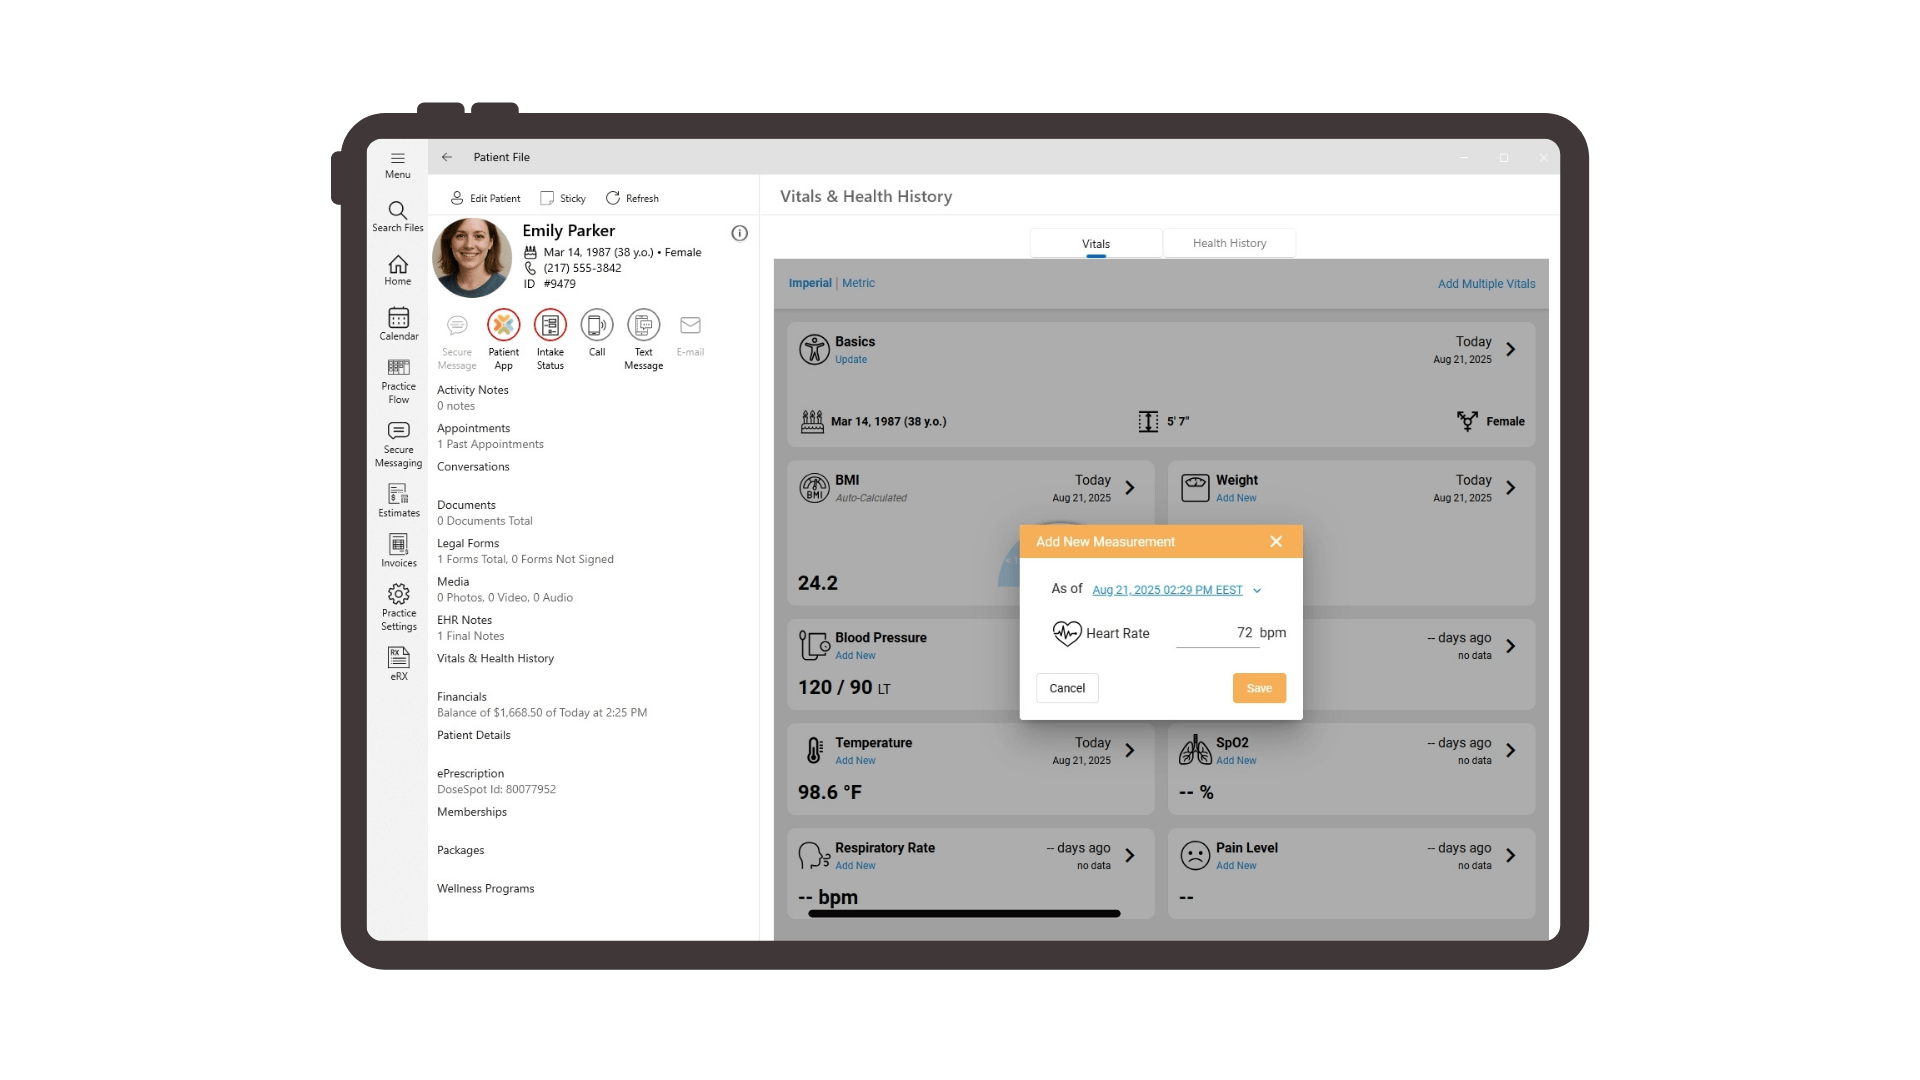Open the Calendar sidebar icon
Screen dimensions: 1920x1080
click(398, 323)
